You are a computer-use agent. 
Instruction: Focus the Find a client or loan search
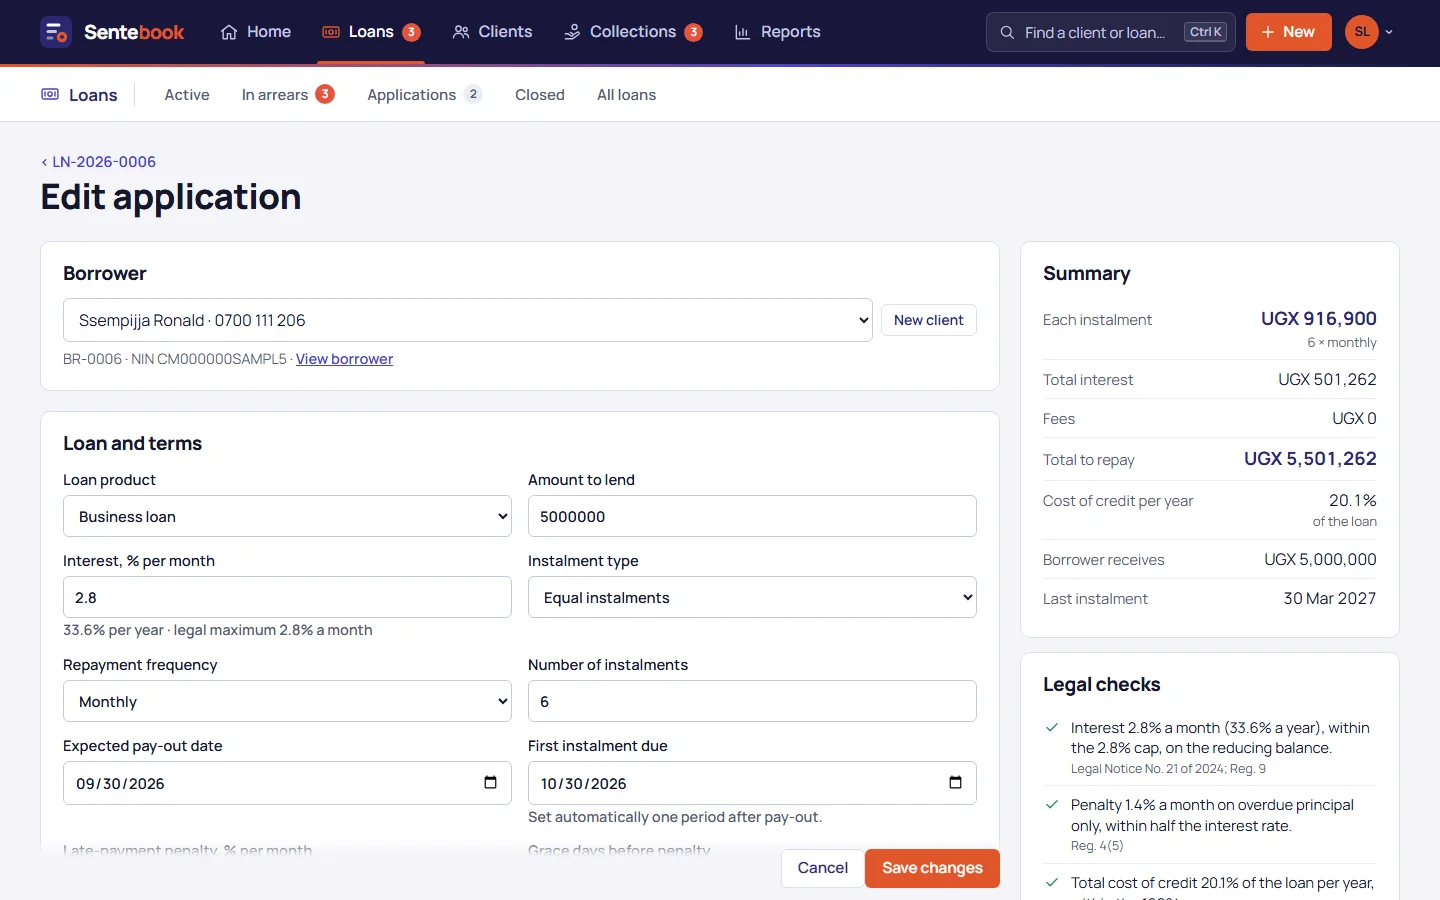pyautogui.click(x=1111, y=32)
